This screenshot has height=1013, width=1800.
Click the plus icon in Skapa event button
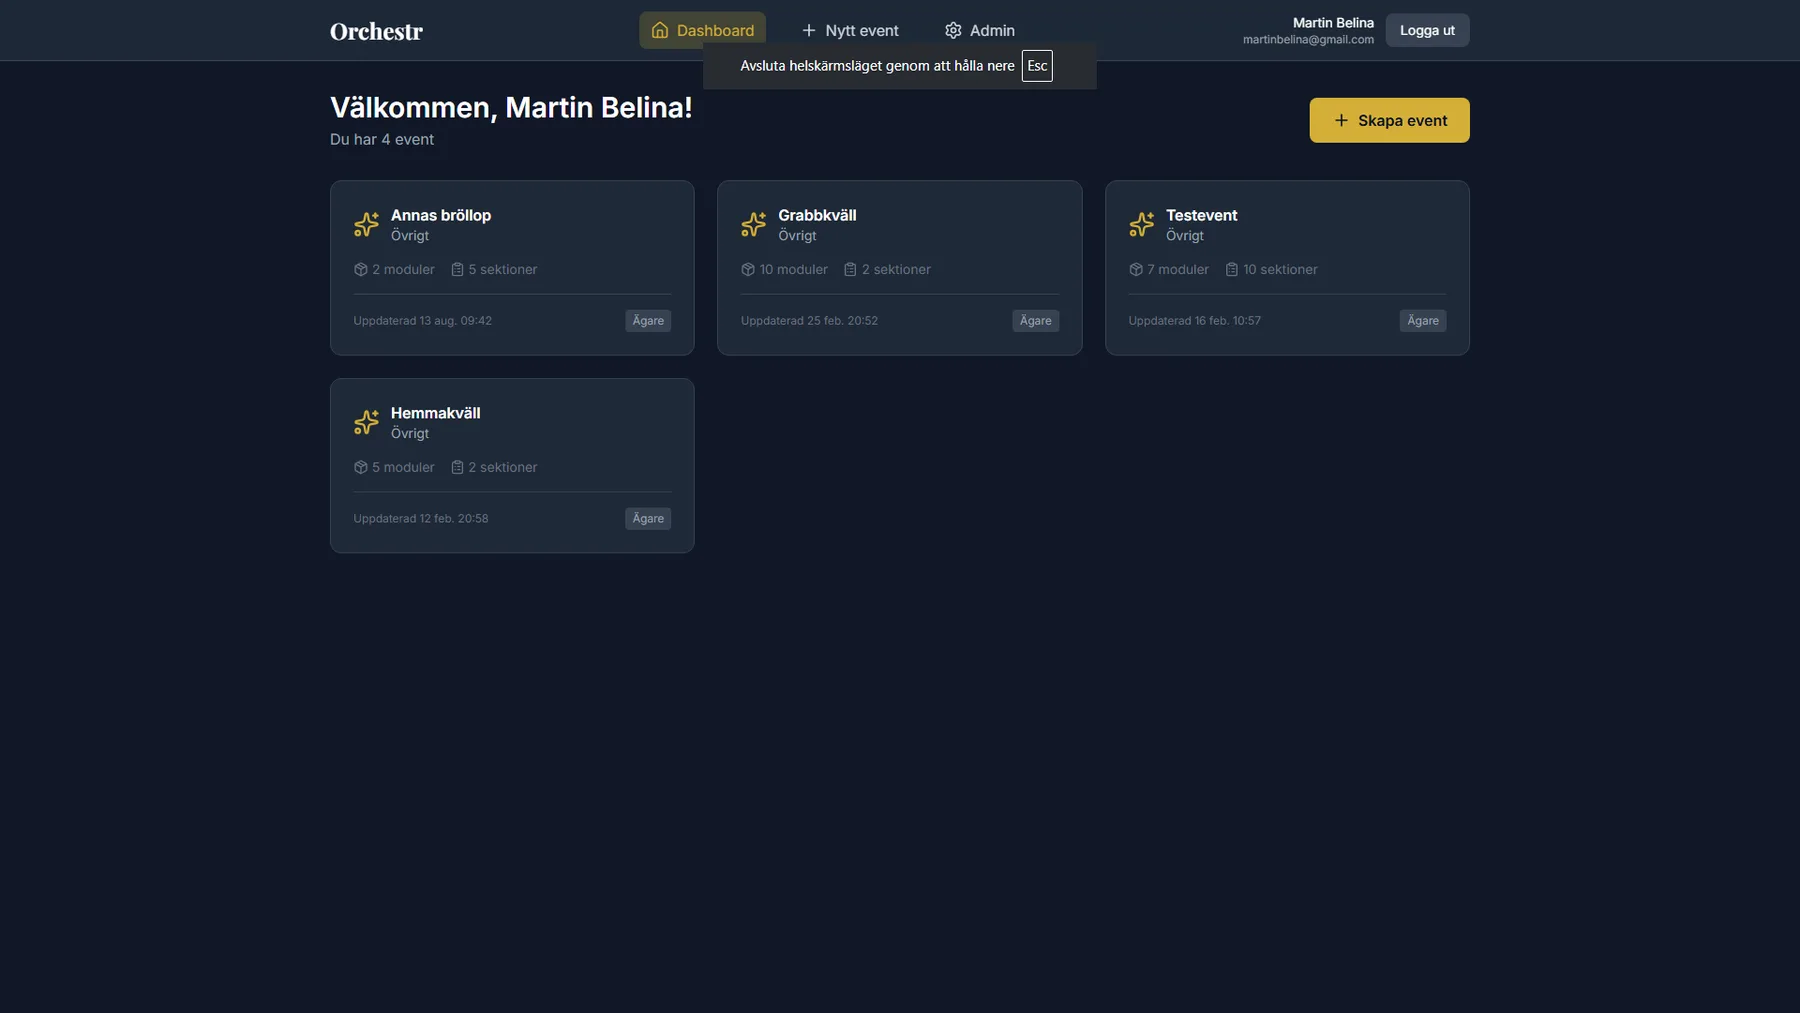pyautogui.click(x=1341, y=120)
